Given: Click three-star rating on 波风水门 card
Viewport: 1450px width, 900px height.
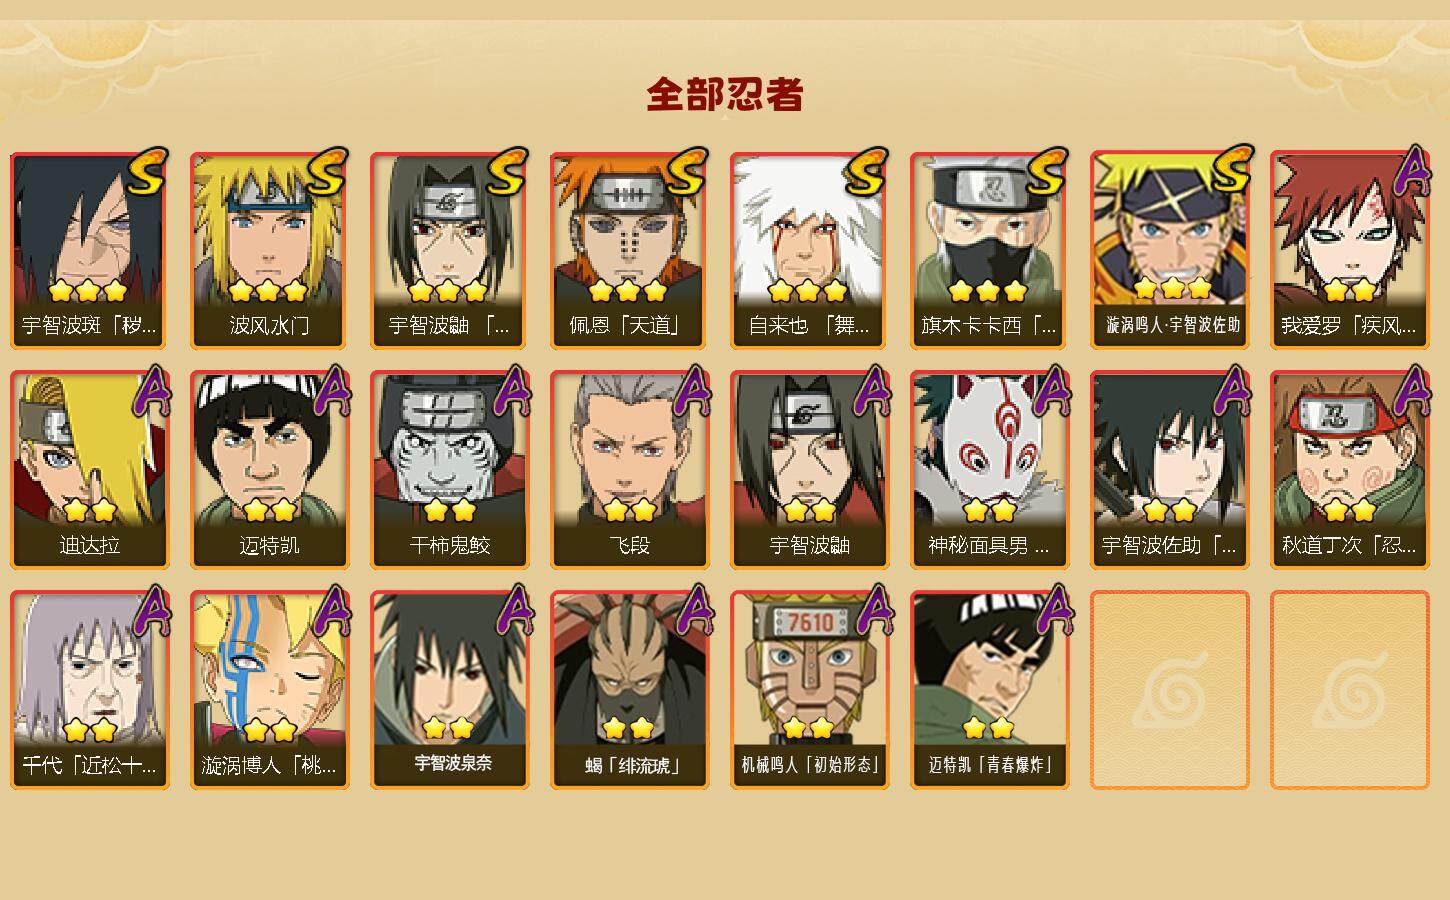Looking at the screenshot, I should tap(267, 291).
